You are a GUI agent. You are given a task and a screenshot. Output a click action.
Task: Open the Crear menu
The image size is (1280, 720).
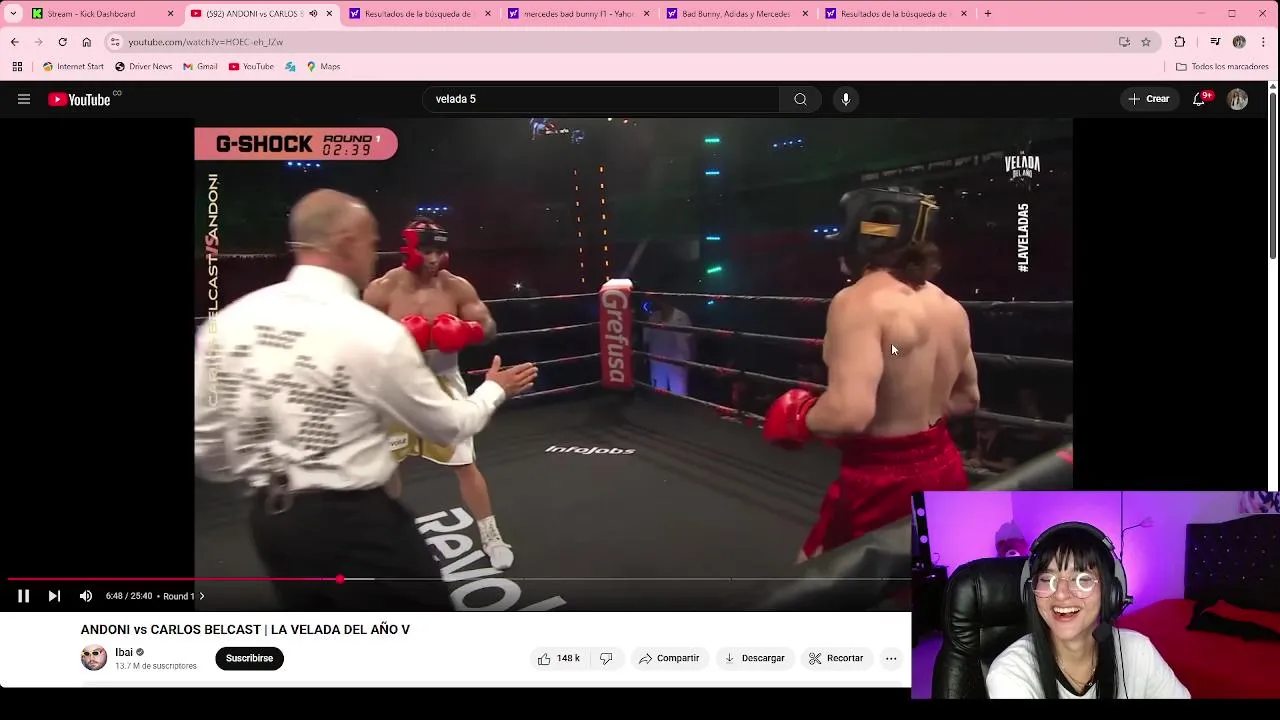click(x=1148, y=99)
